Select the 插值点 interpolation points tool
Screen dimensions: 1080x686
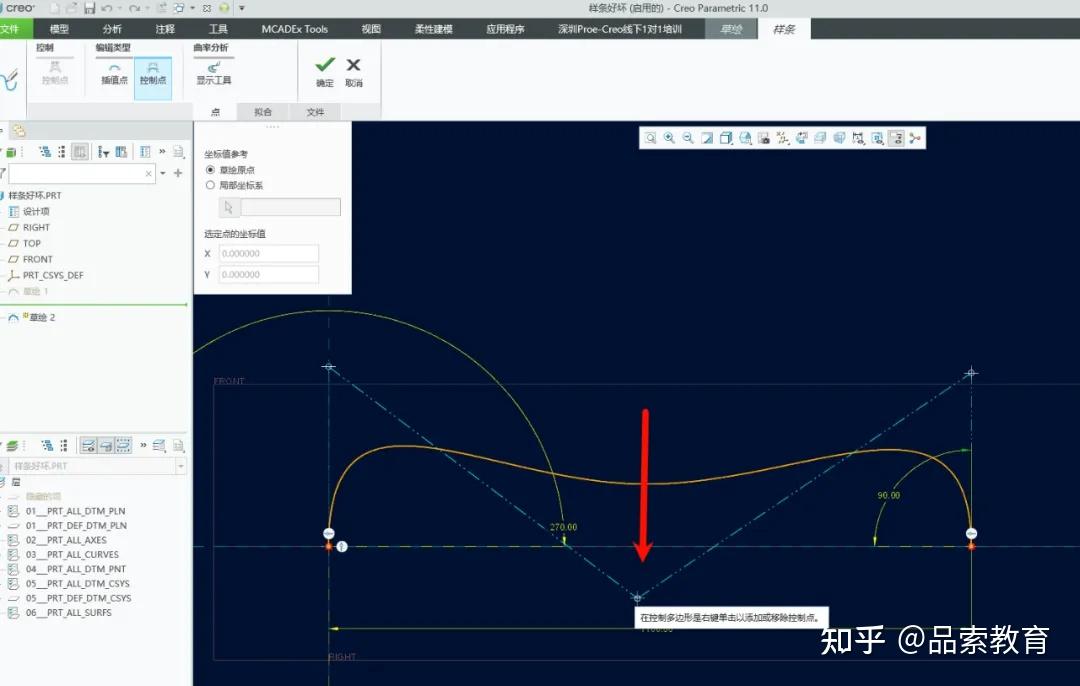pyautogui.click(x=113, y=77)
